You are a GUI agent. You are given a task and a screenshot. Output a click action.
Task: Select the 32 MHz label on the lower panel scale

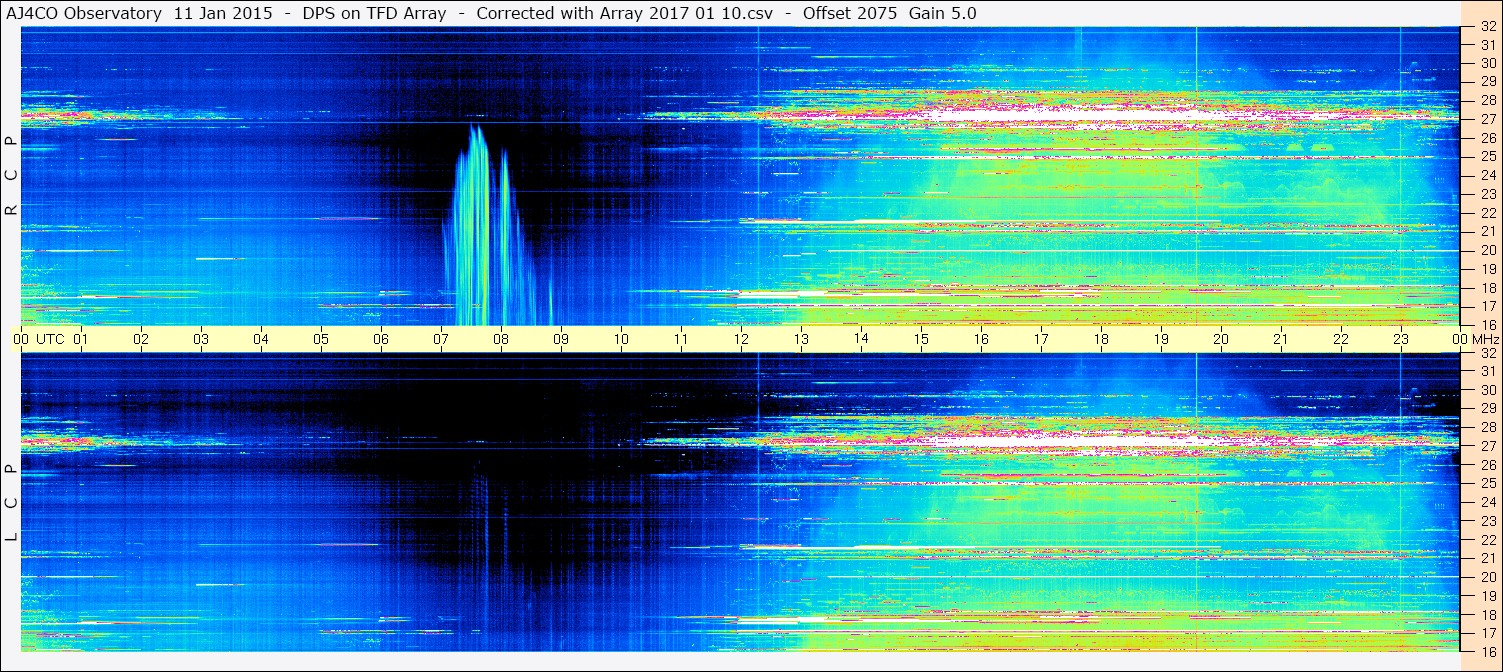1487,354
